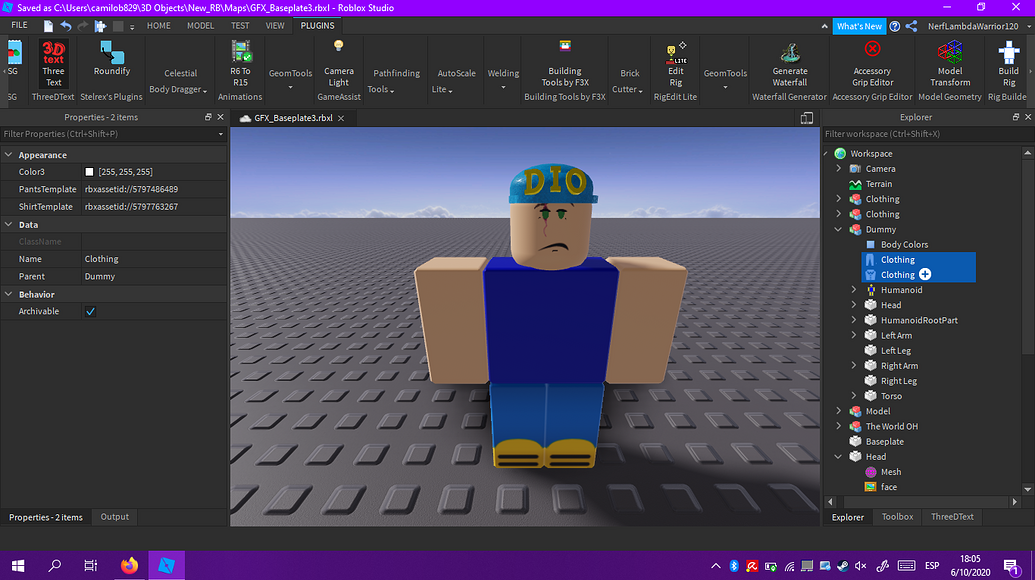Open Firefox from the taskbar

(x=129, y=565)
